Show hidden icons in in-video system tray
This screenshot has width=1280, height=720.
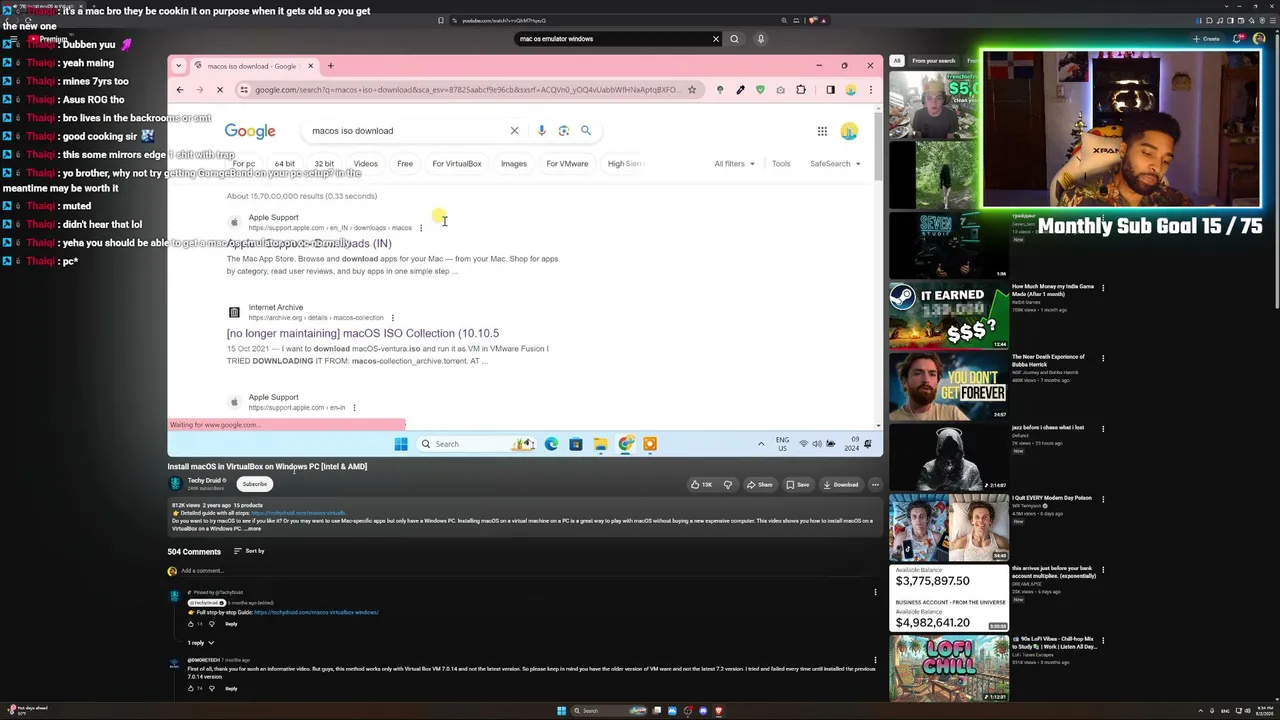(761, 444)
